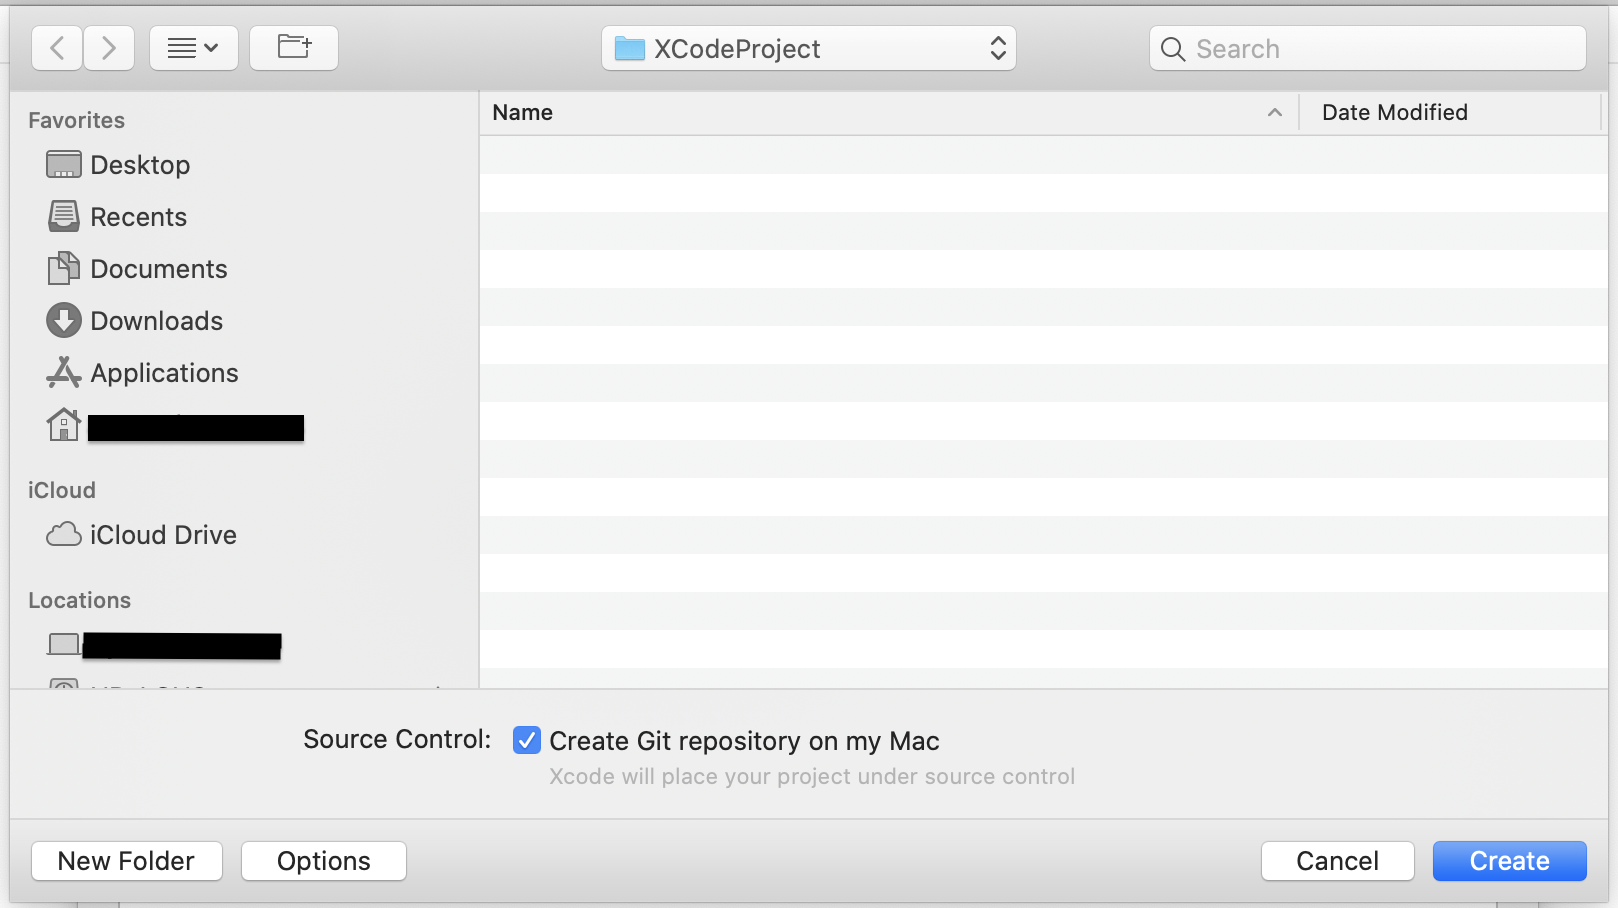Click the Create button
The height and width of the screenshot is (908, 1618).
point(1510,861)
